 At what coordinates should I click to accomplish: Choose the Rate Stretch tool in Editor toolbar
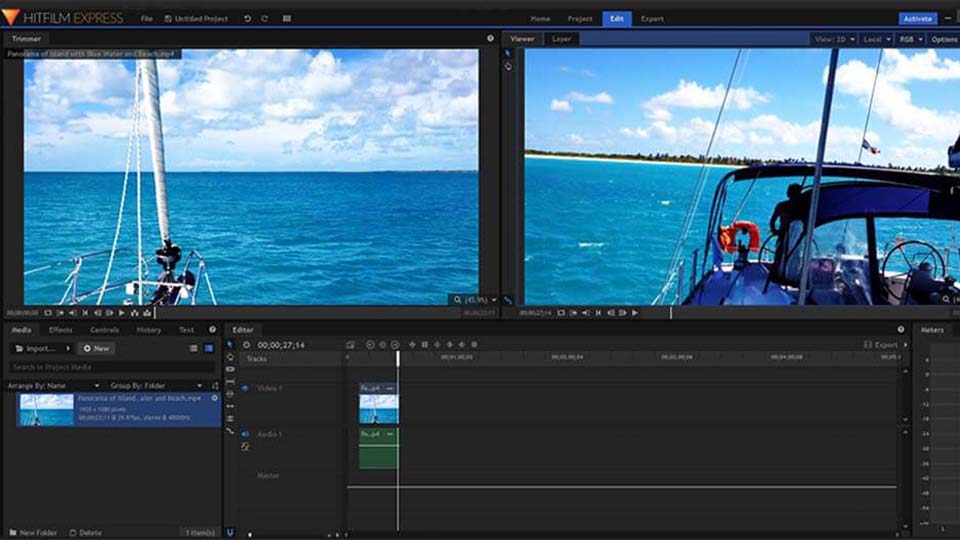[230, 430]
